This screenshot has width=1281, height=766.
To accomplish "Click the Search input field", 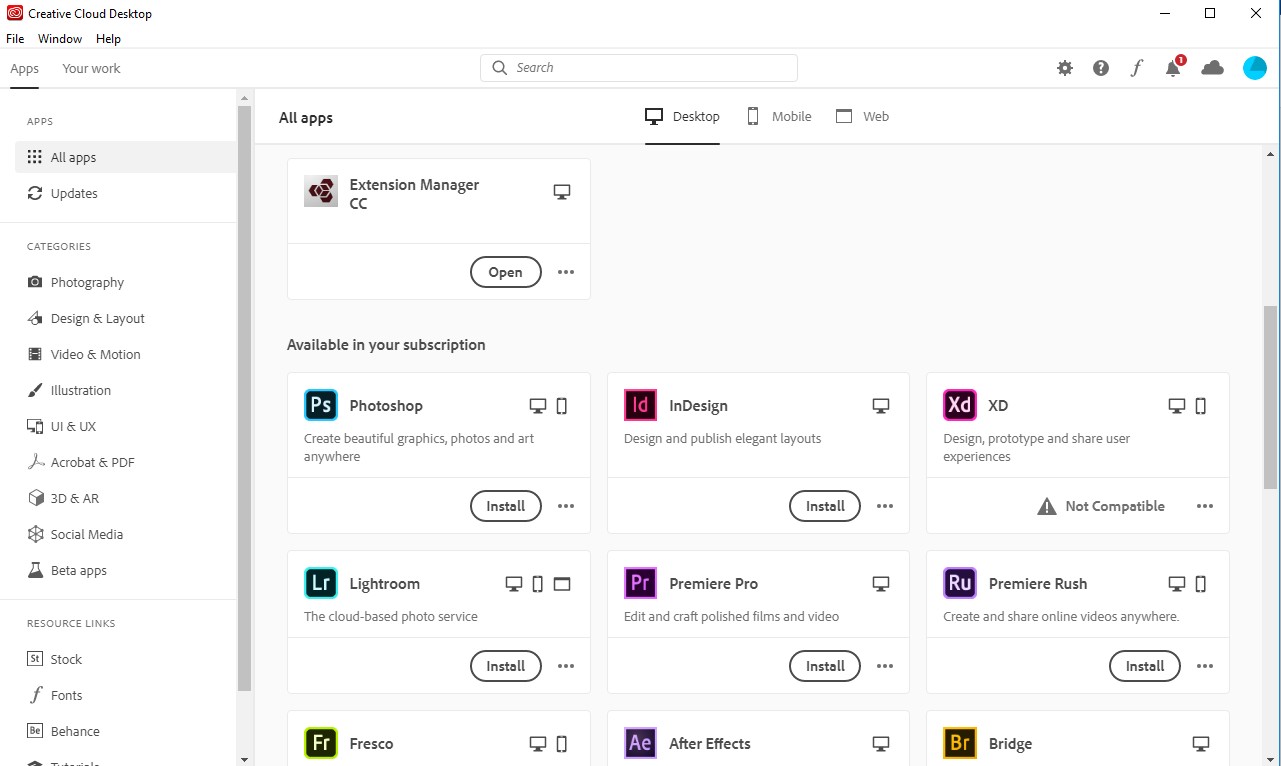I will tap(639, 68).
